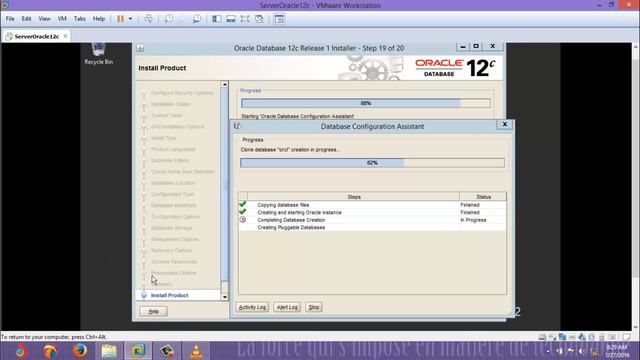Open the Help menu
Image resolution: width=640 pixels, height=360 pixels.
[x=99, y=19]
